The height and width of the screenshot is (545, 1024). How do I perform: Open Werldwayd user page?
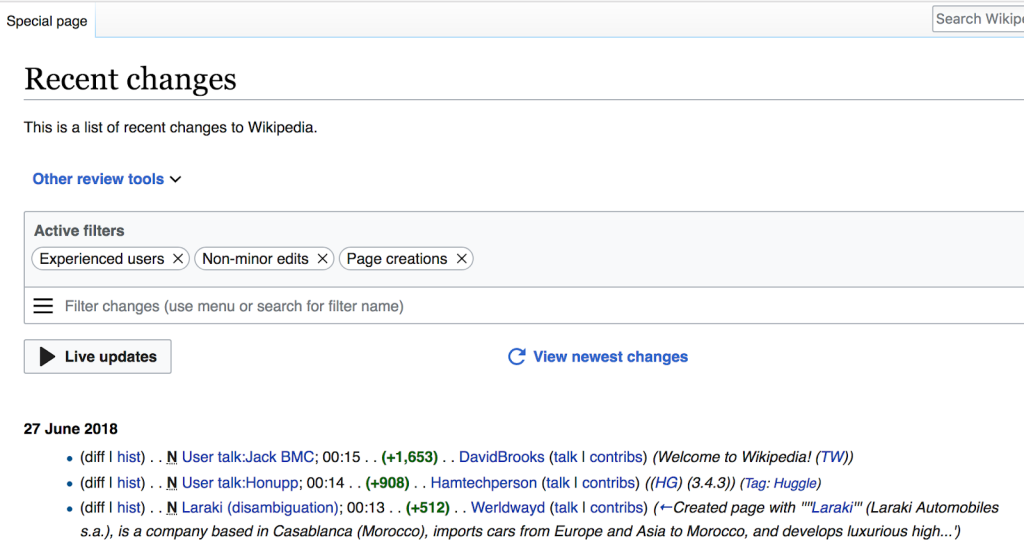pos(507,508)
